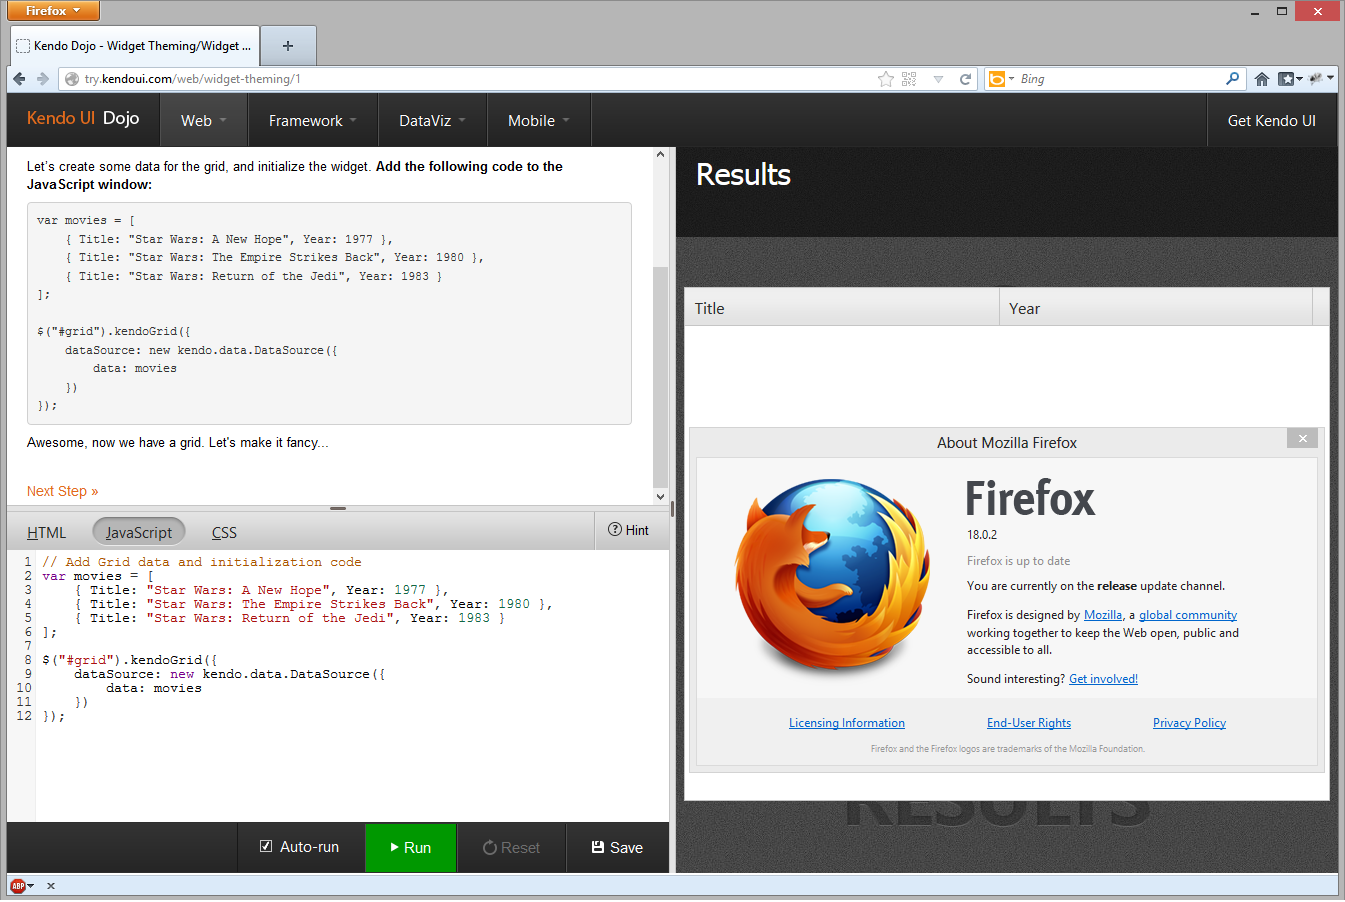Click the version number 18.0.2
Screen dimensions: 1345x902
click(x=982, y=535)
